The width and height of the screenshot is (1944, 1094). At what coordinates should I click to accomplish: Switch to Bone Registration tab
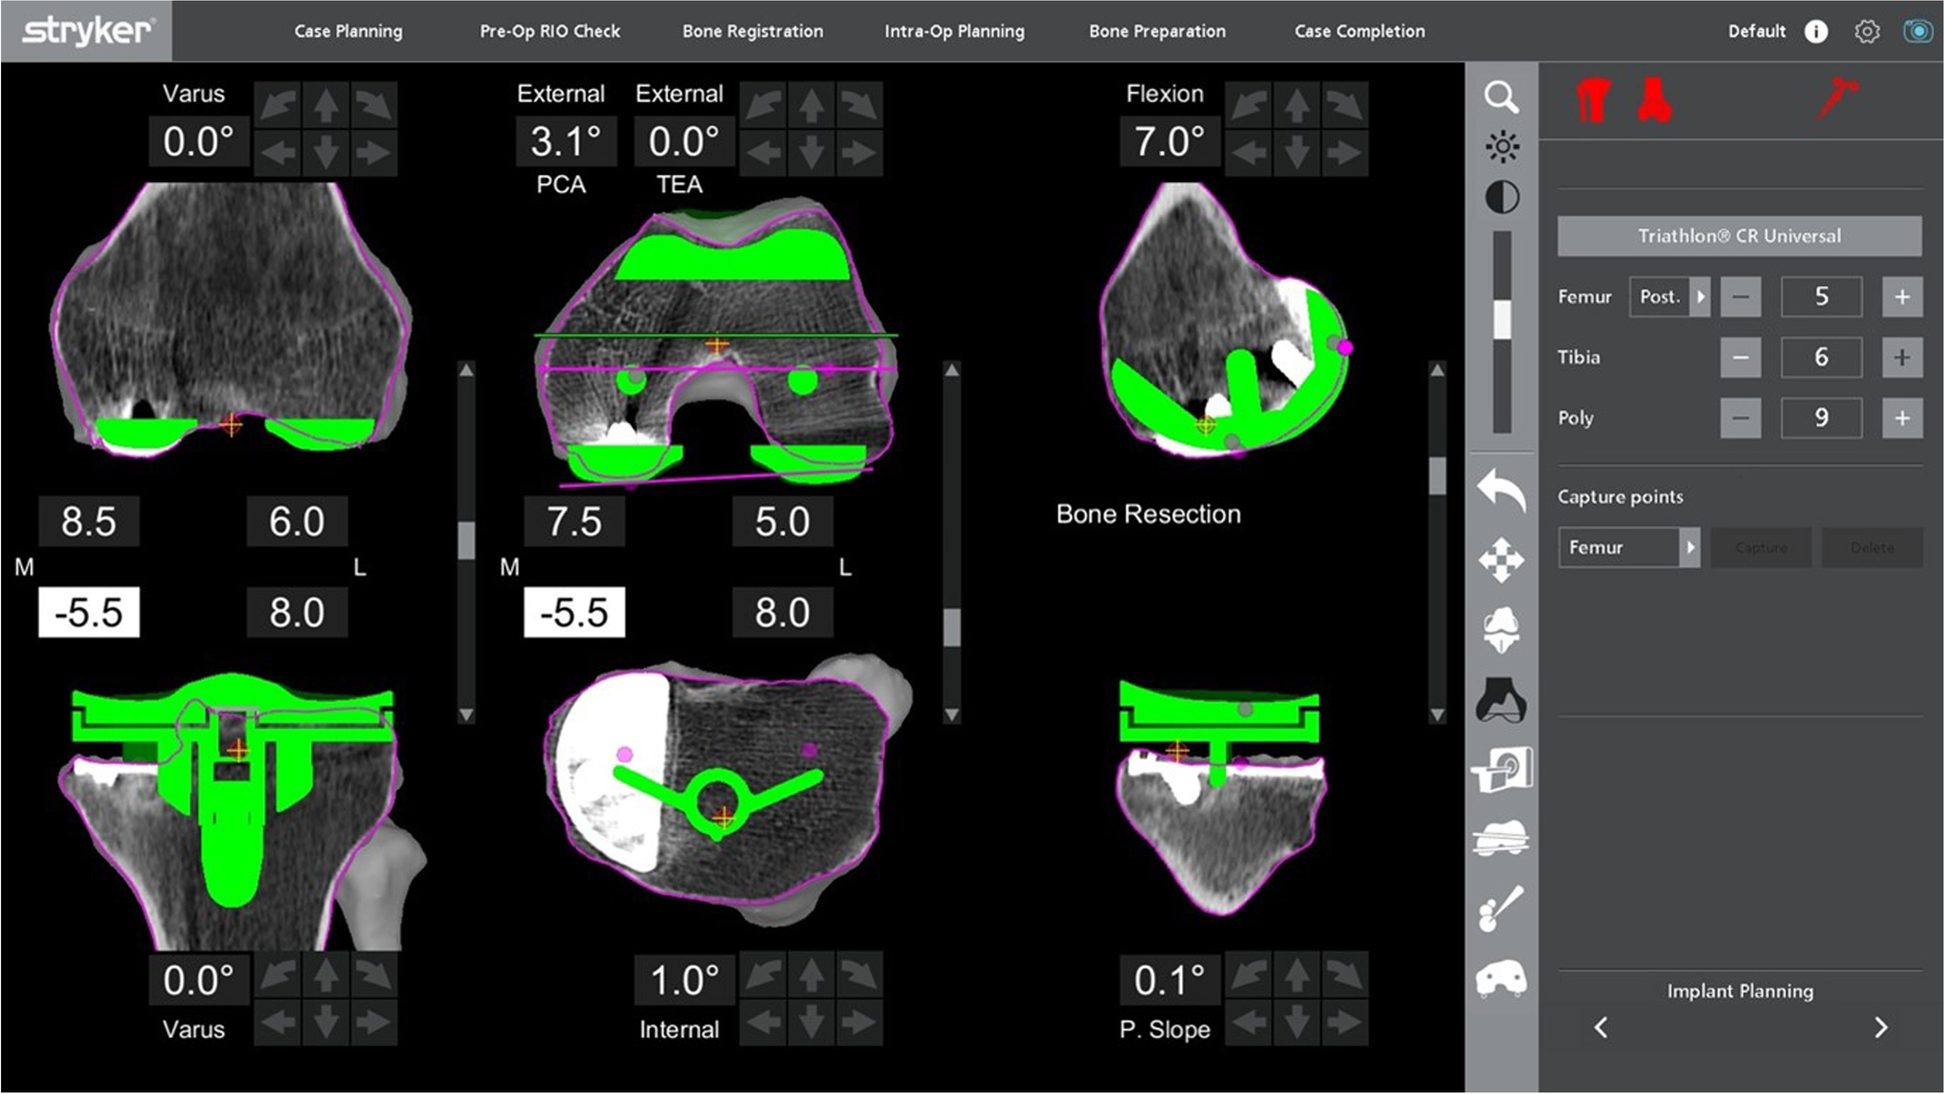(x=753, y=31)
